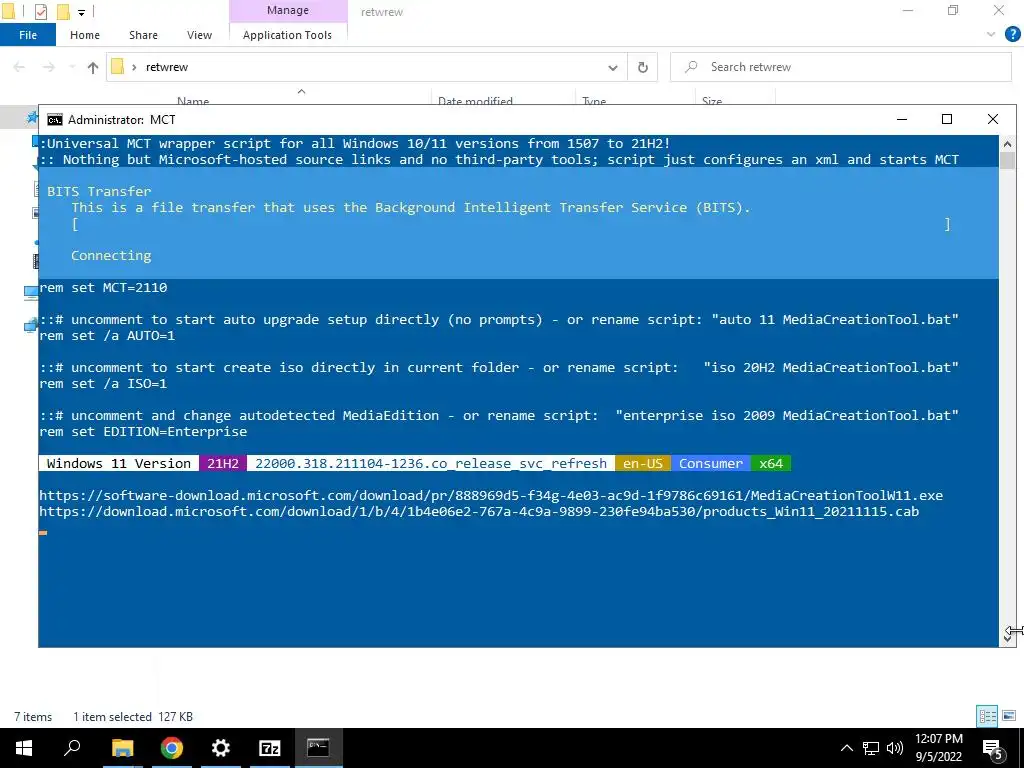Expand address bar history dropdown

coord(613,67)
